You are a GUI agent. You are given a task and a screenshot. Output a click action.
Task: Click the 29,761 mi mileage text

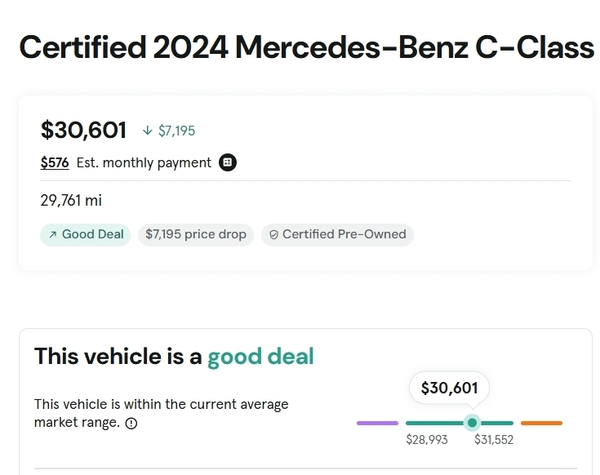point(71,200)
